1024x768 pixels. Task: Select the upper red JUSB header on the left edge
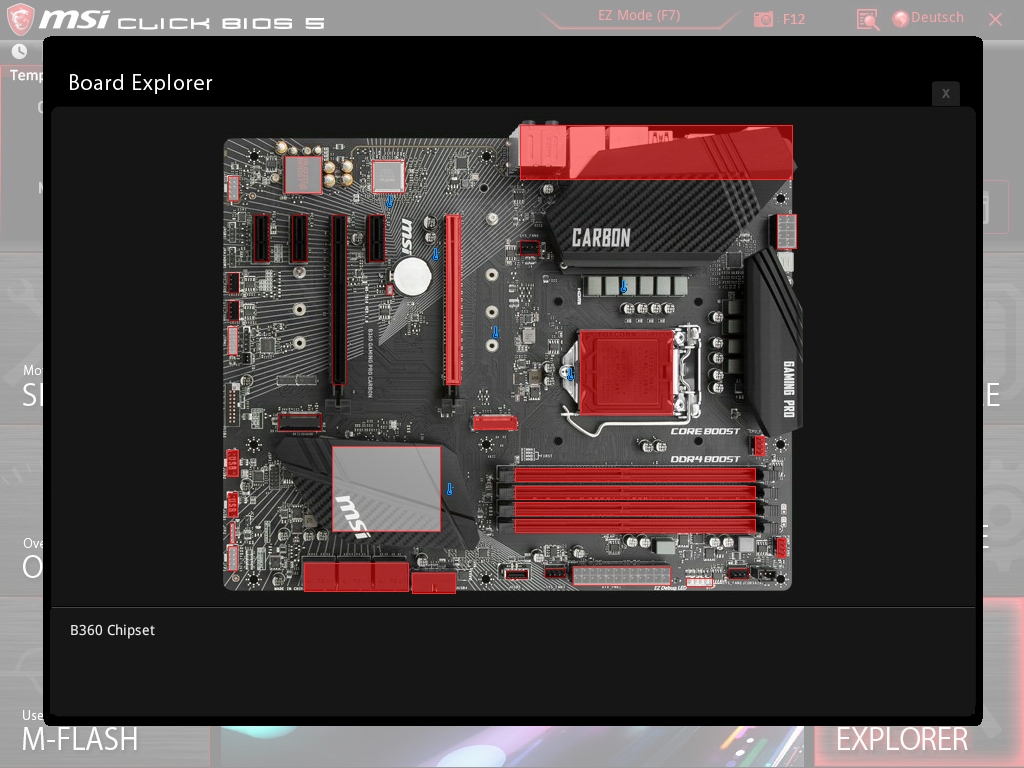pyautogui.click(x=232, y=462)
